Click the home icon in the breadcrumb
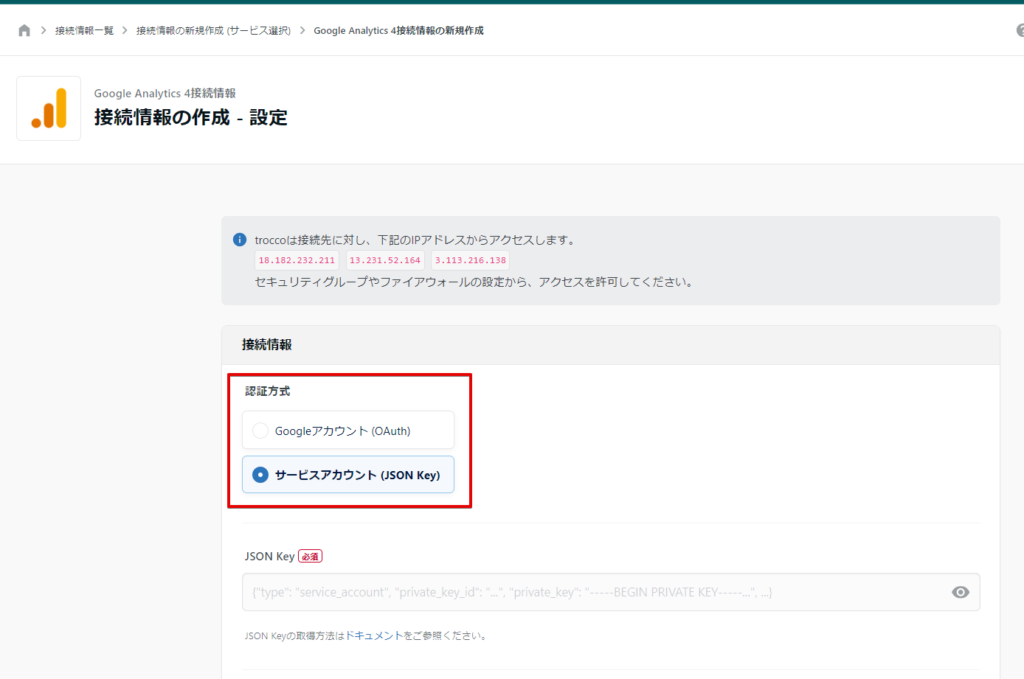 pos(24,30)
